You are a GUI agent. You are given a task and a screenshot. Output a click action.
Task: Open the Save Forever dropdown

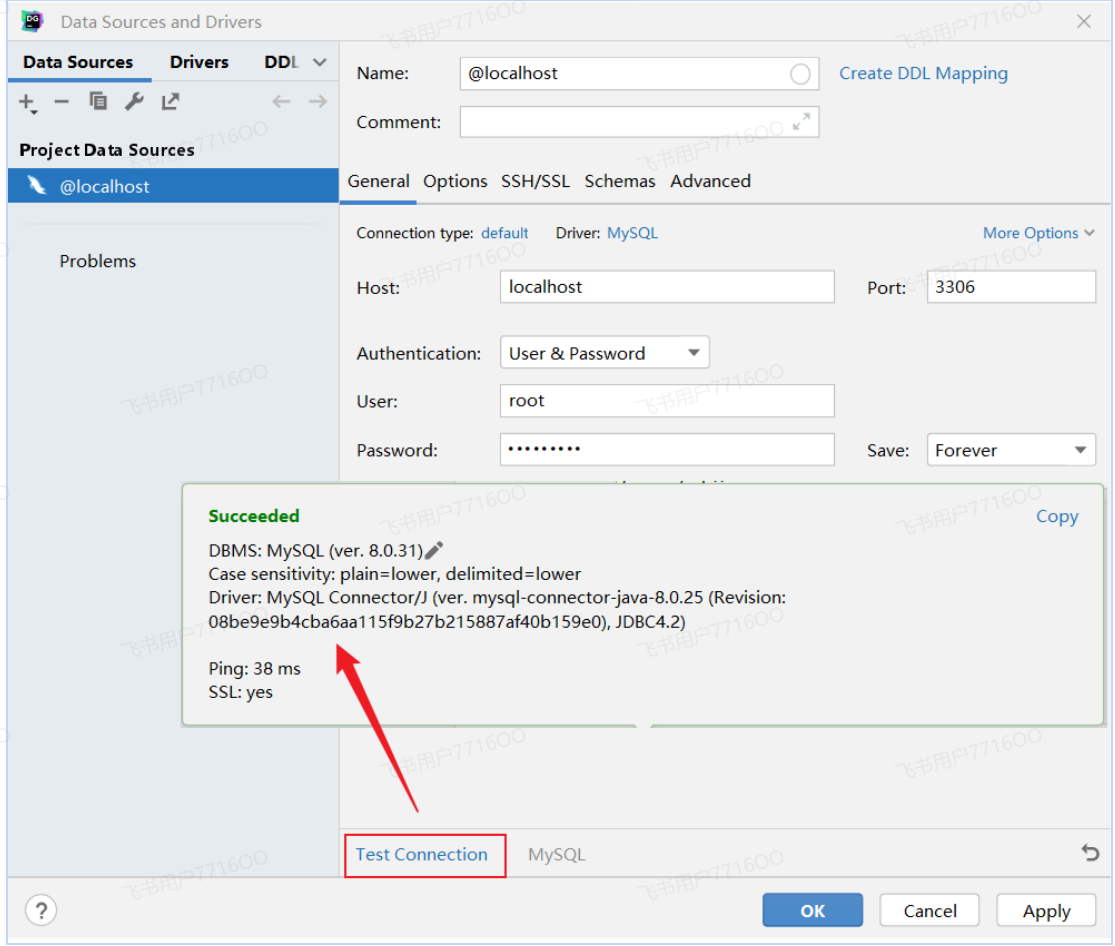(1010, 450)
